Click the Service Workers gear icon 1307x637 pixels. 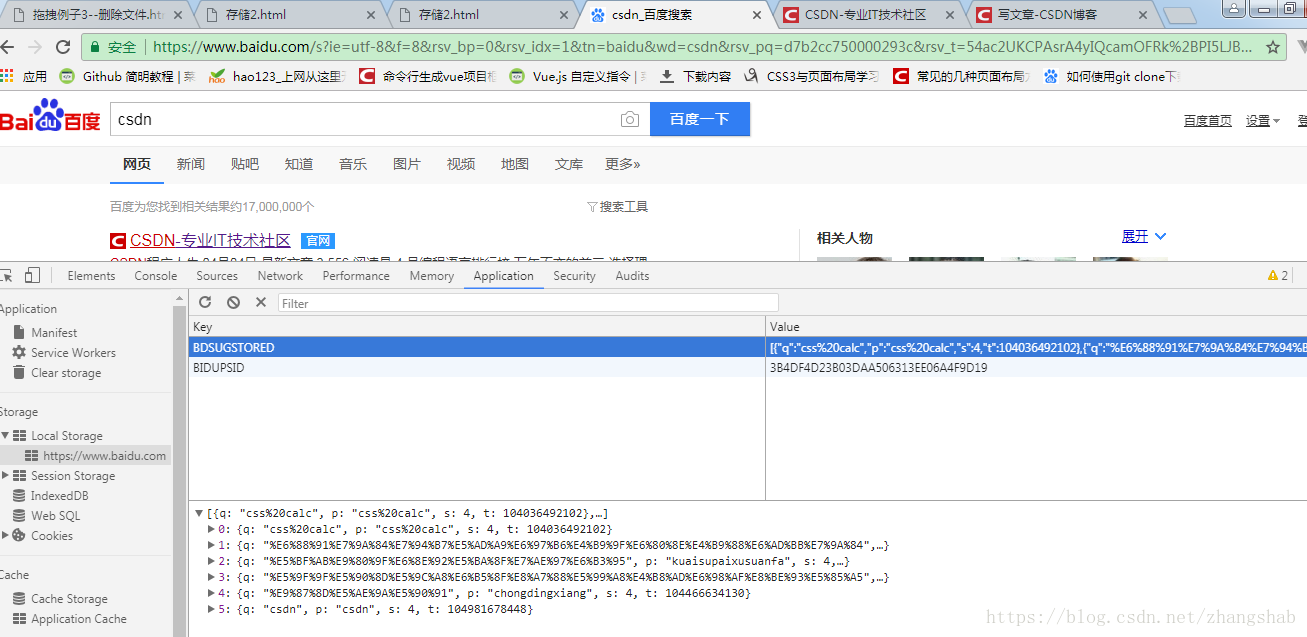(x=19, y=352)
